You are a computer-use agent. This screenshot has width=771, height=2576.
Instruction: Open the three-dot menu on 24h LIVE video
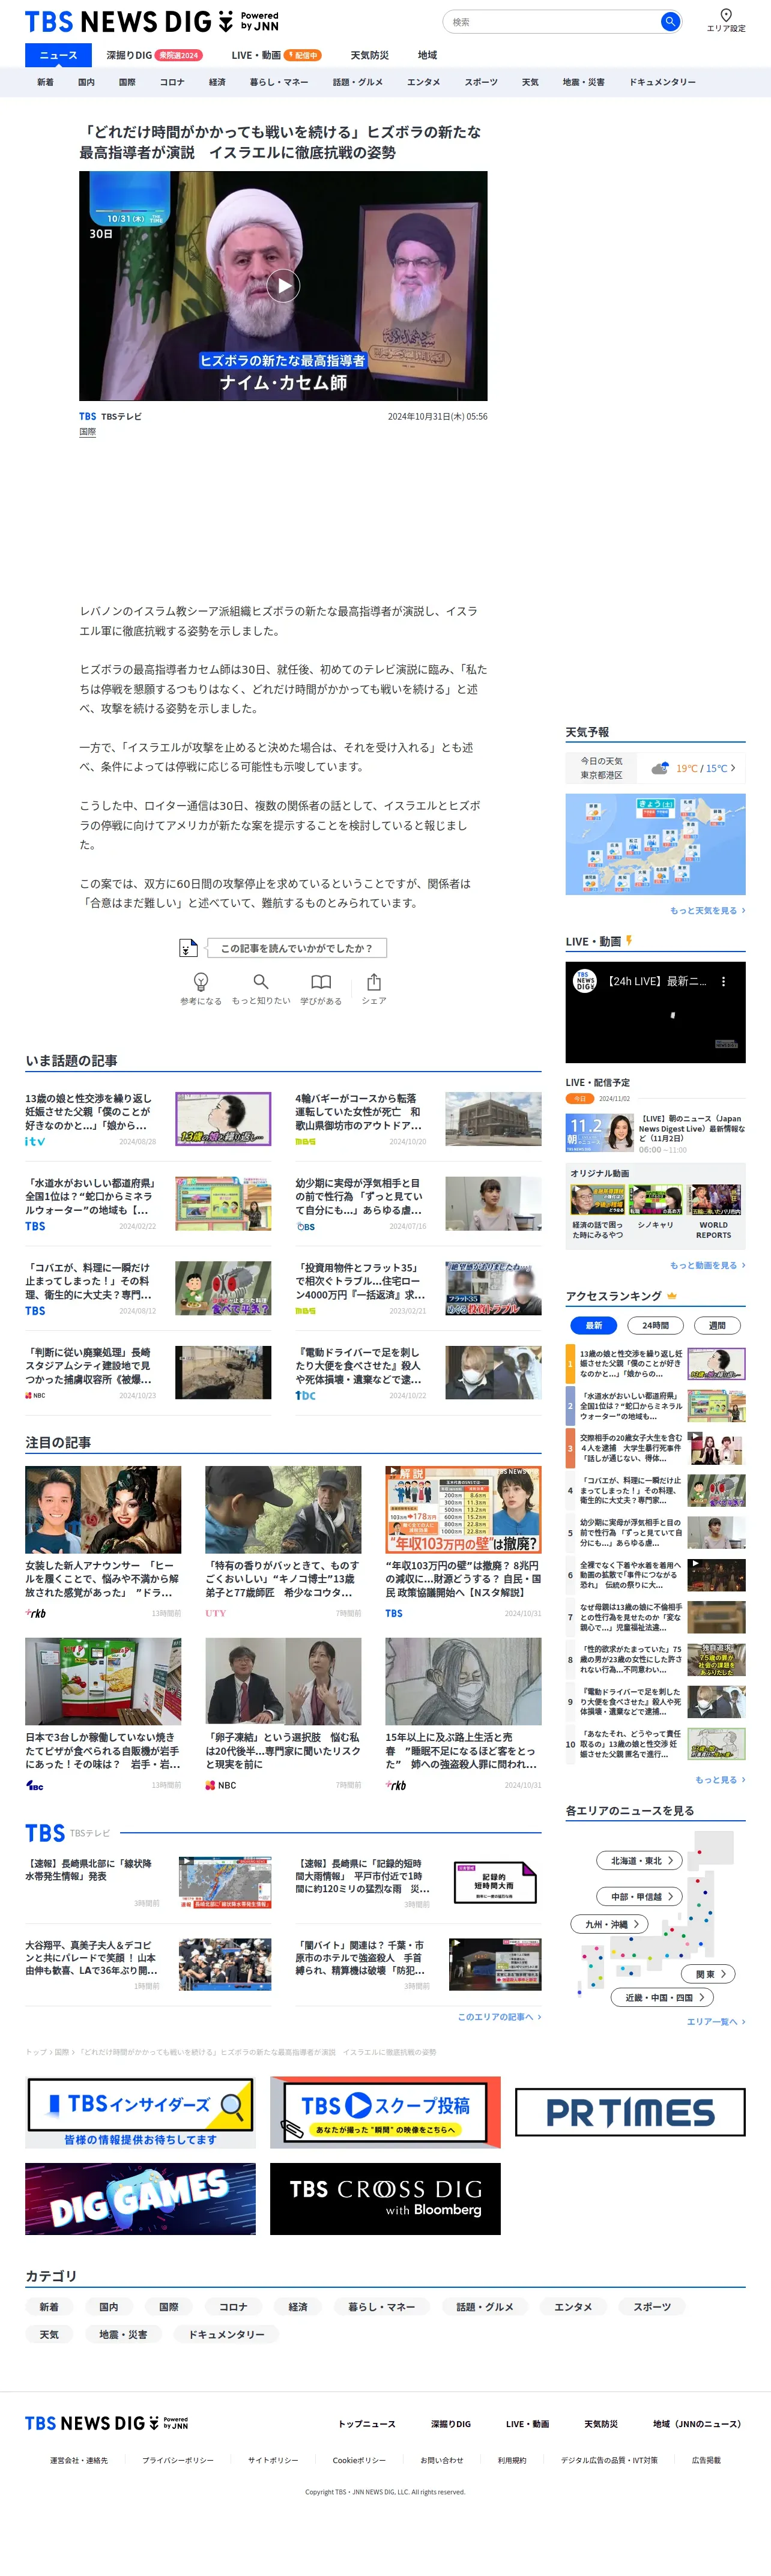pos(724,981)
